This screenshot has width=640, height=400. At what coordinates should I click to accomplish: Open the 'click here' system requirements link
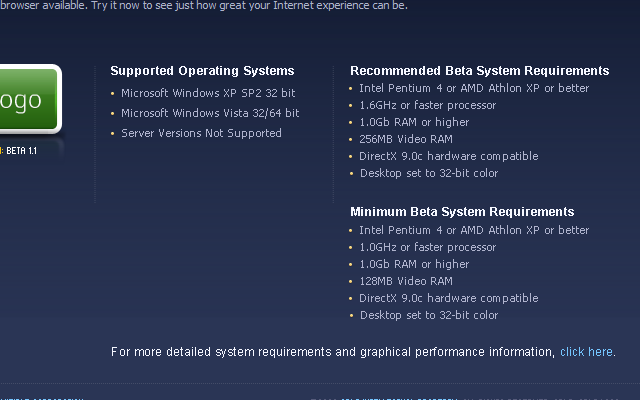pos(586,352)
